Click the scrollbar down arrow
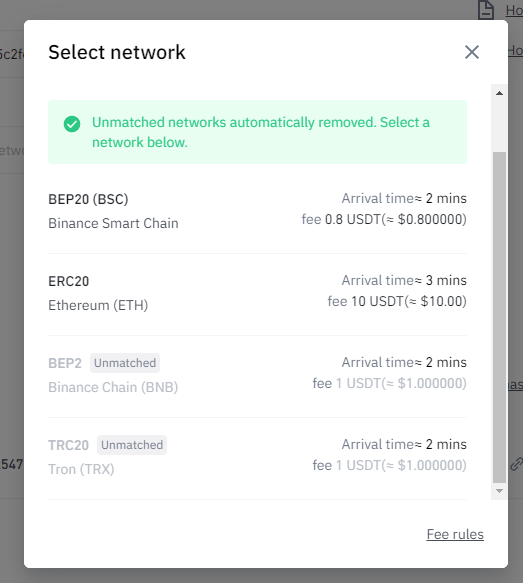The image size is (523, 583). 499,491
